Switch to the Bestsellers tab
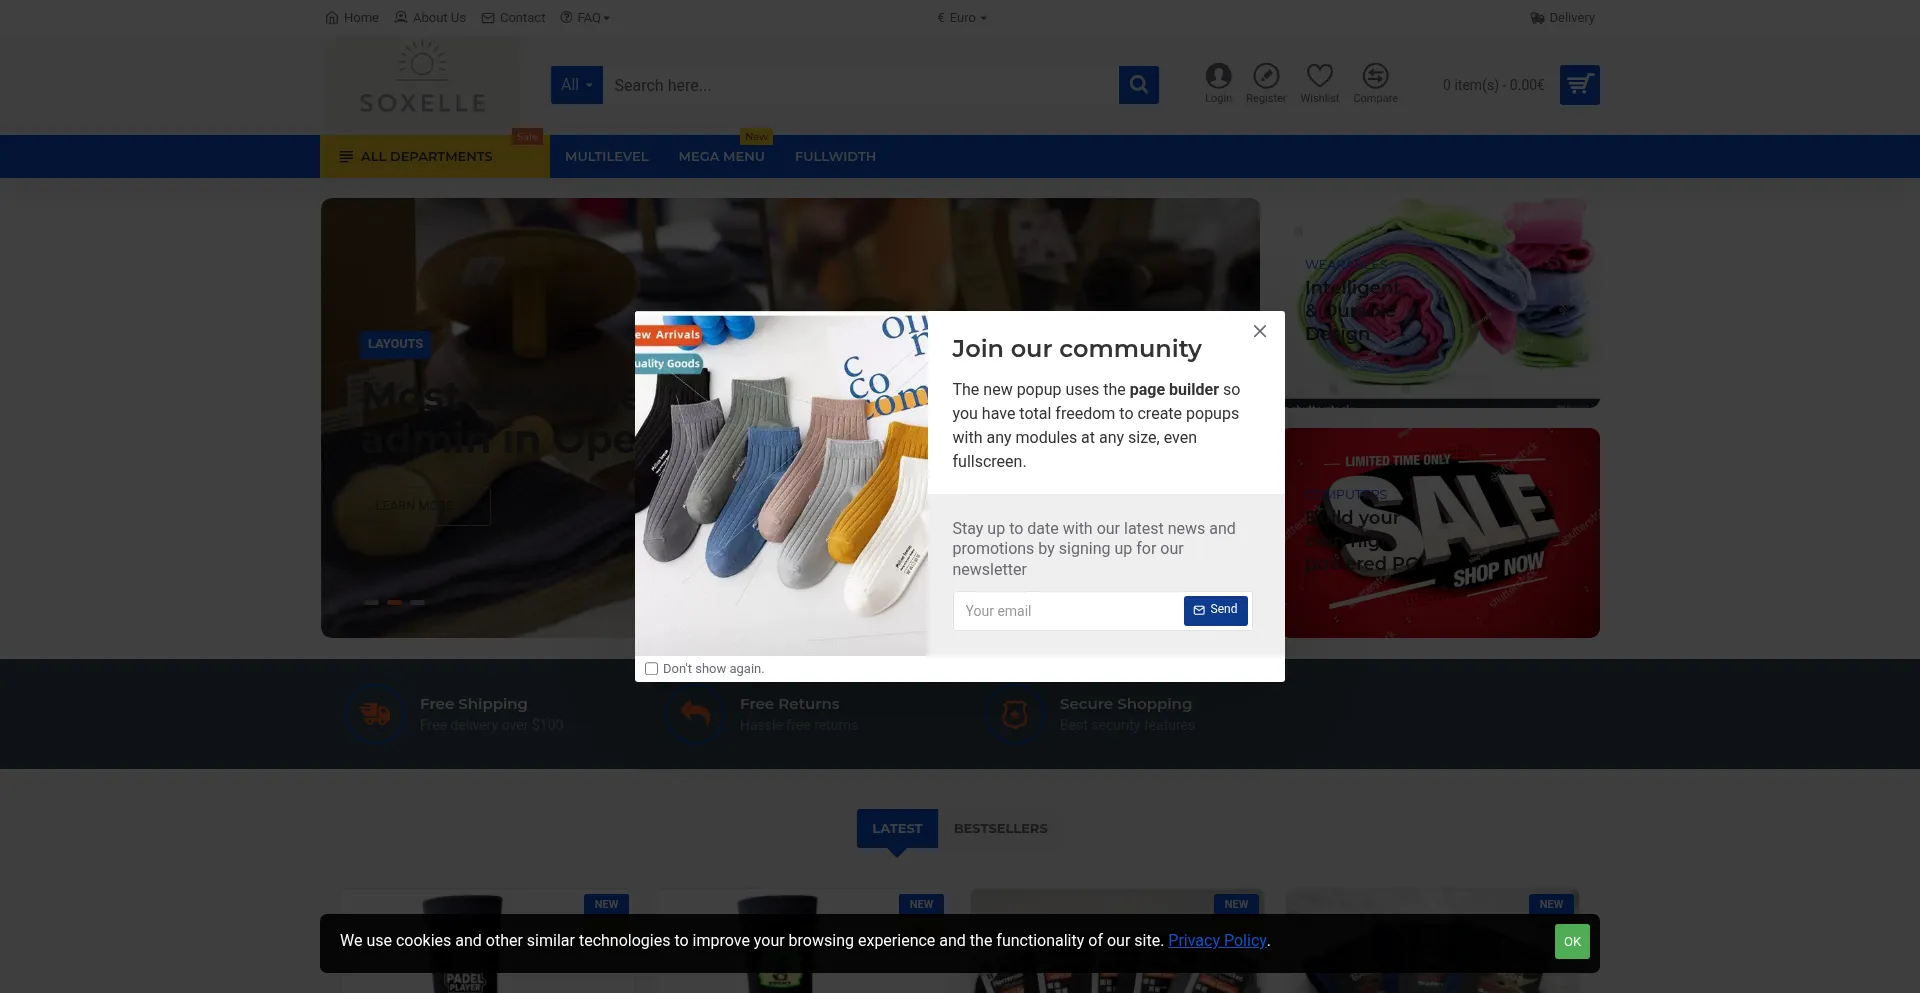The image size is (1920, 993). (x=1001, y=828)
